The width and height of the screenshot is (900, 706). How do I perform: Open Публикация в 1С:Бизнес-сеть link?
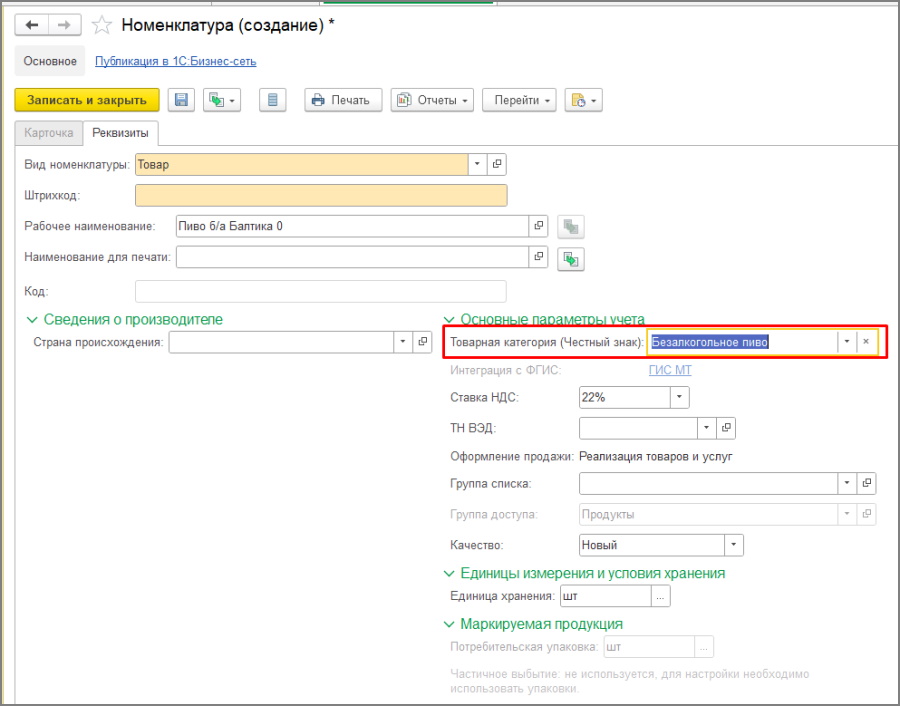pos(176,61)
